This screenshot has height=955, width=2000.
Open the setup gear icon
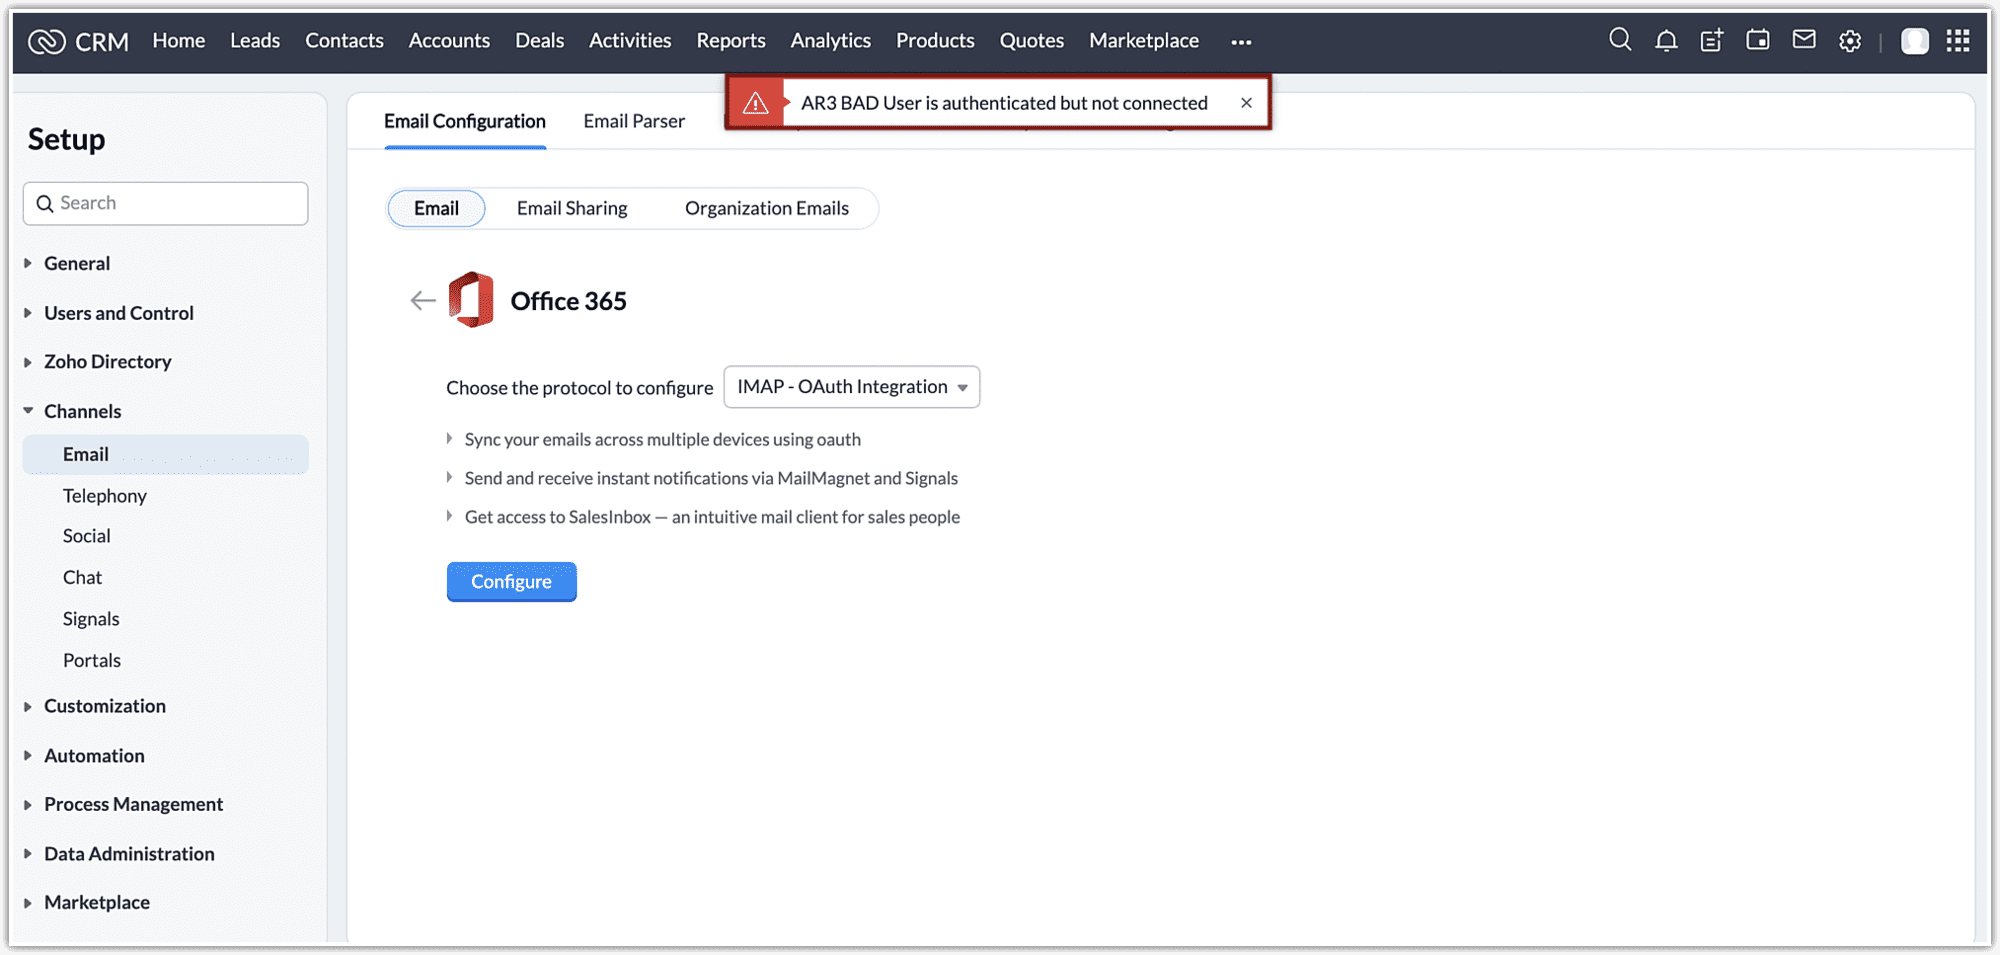(1850, 41)
